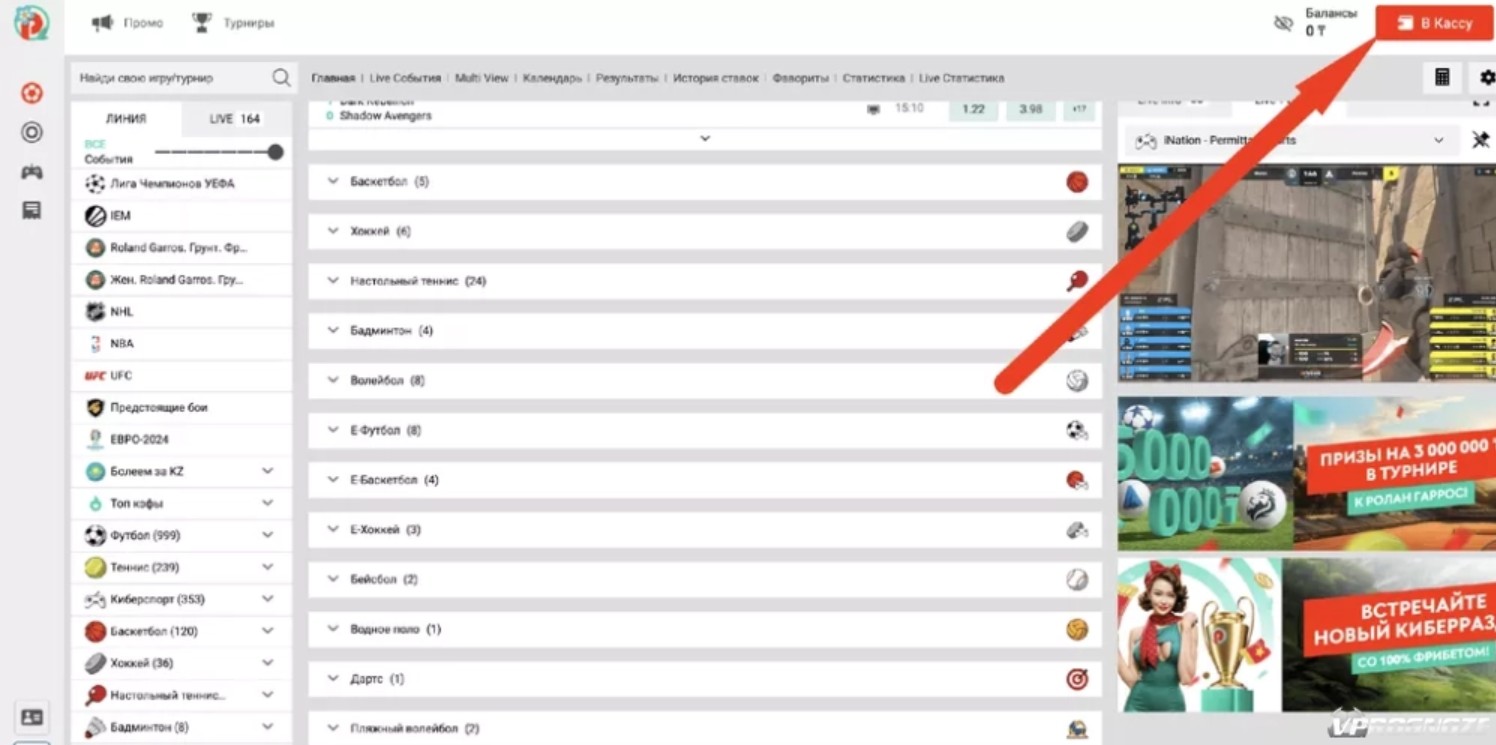Viewport: 1496px width, 745px height.
Task: Open the gamepad esports sidebar icon
Action: coord(32,172)
